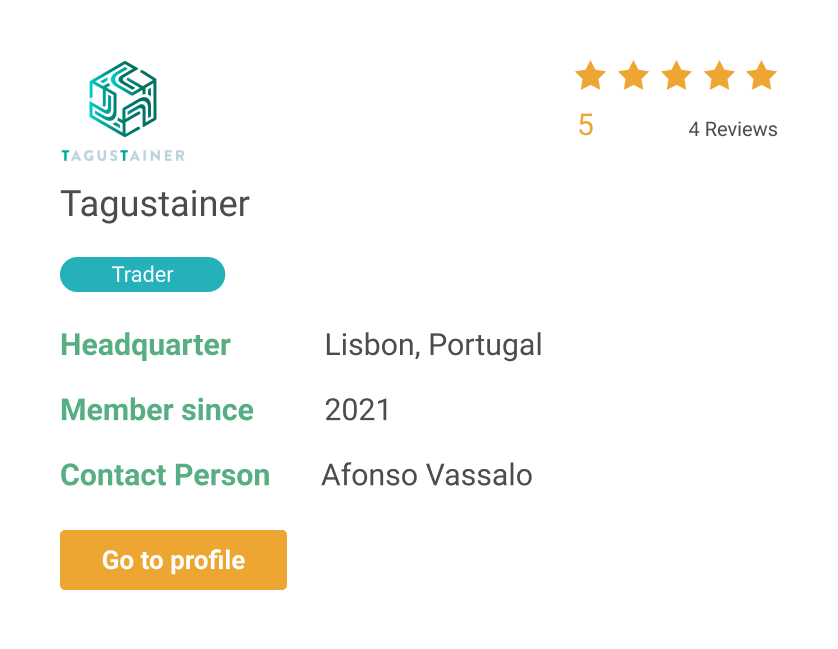838x649 pixels.
Task: Click the TAGUSTAINER wordmark under logo
Action: click(123, 156)
